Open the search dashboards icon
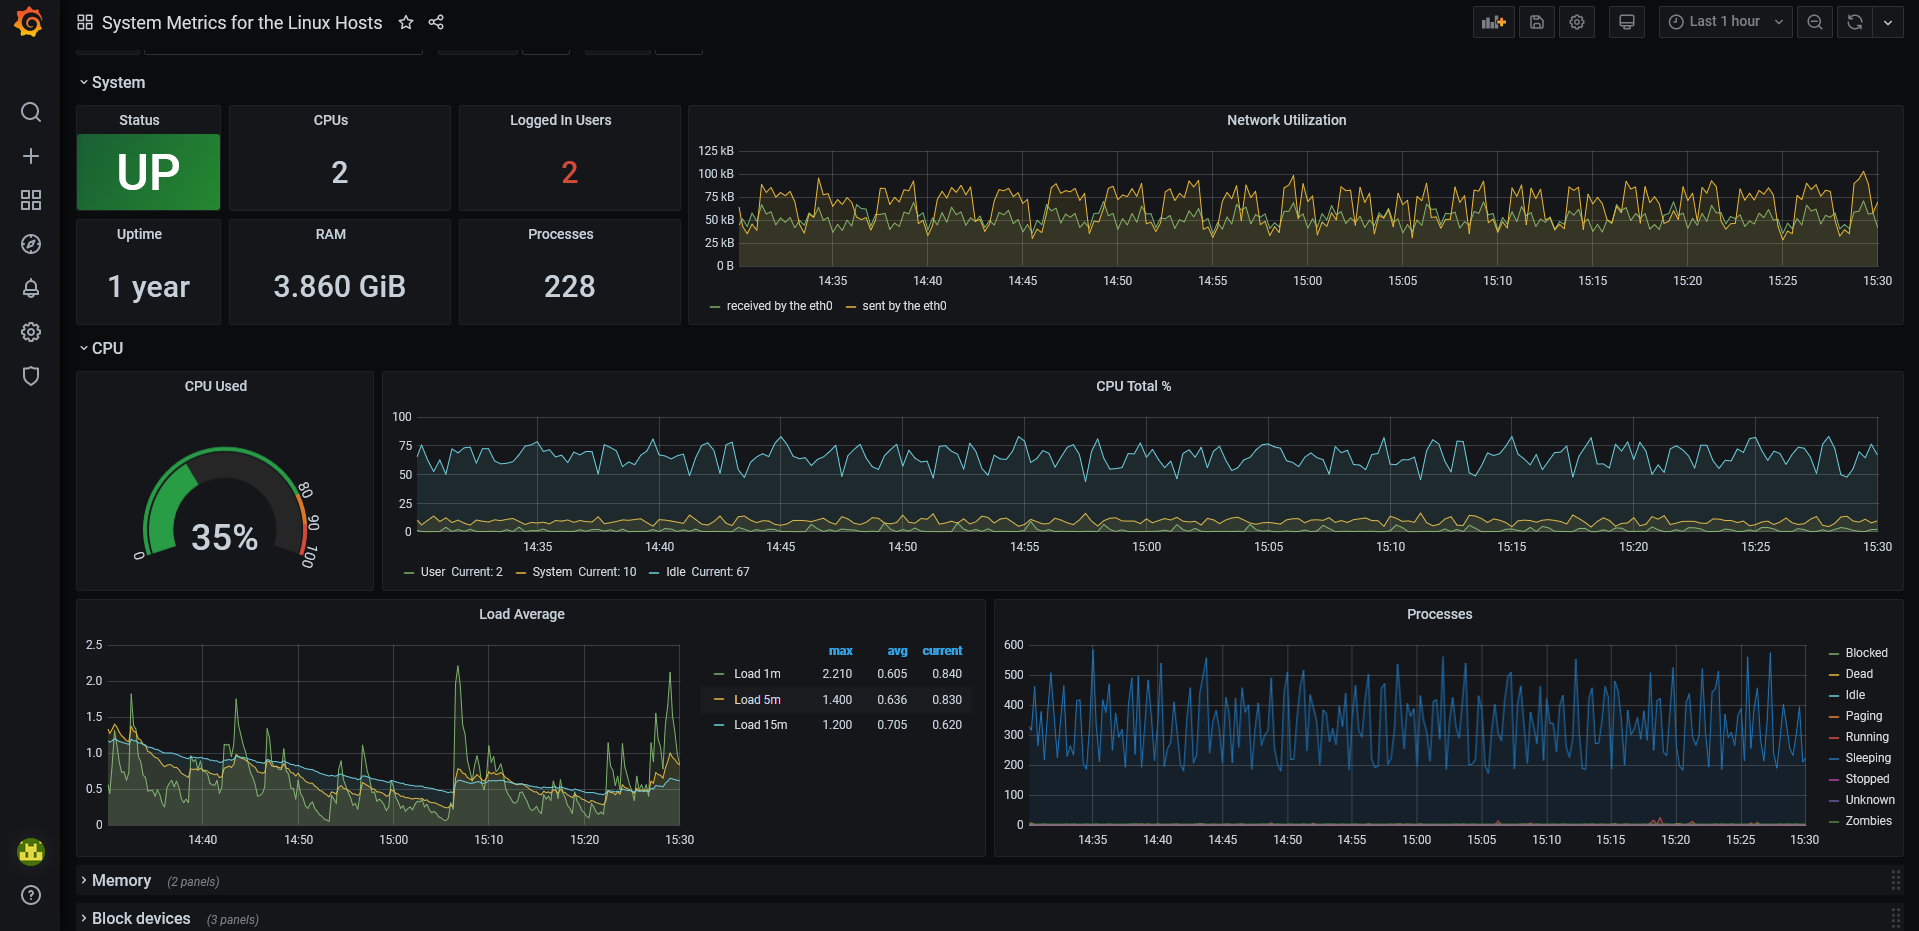 (x=31, y=112)
